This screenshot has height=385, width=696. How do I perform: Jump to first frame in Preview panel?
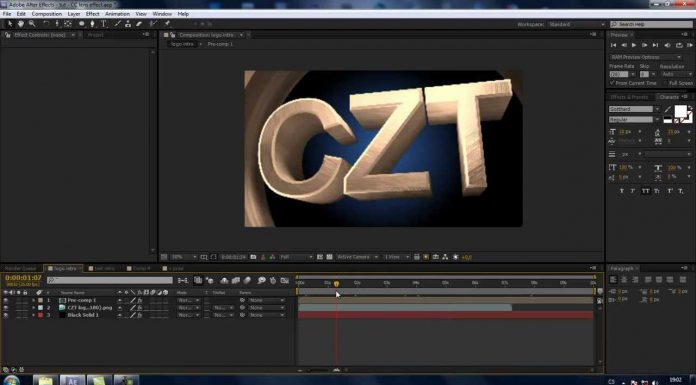click(613, 45)
